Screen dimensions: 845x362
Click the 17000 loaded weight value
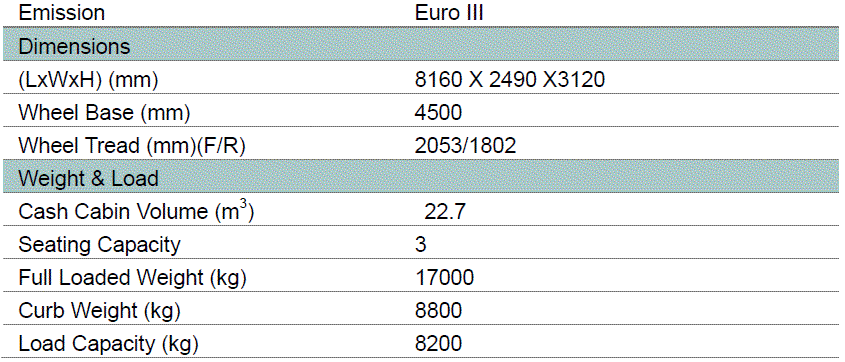pos(444,278)
